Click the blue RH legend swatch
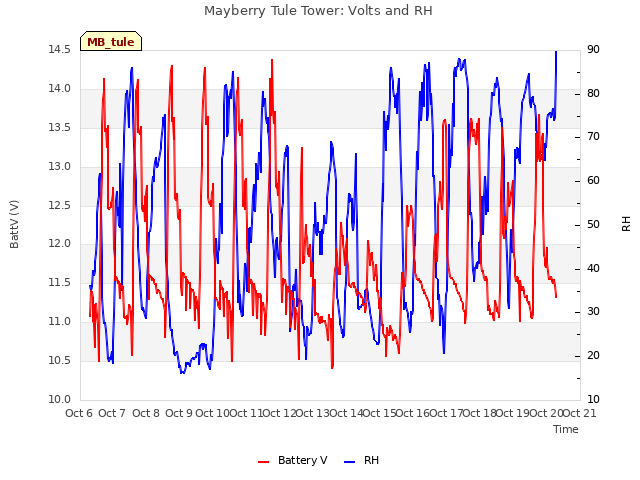640x480 pixels. coord(349,462)
